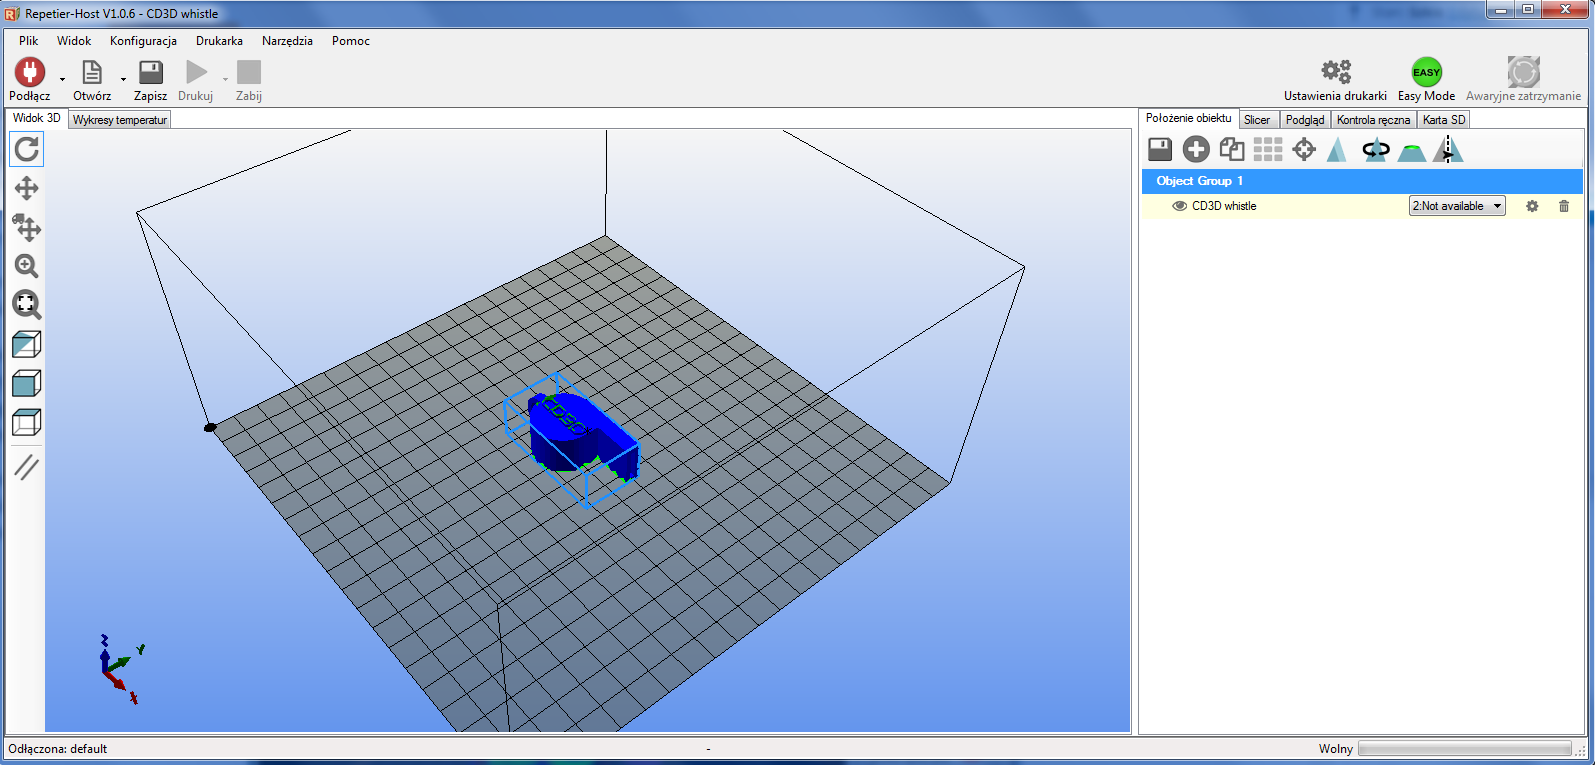Delete CD3D whistle with the trash icon
Image resolution: width=1595 pixels, height=765 pixels.
tap(1564, 206)
